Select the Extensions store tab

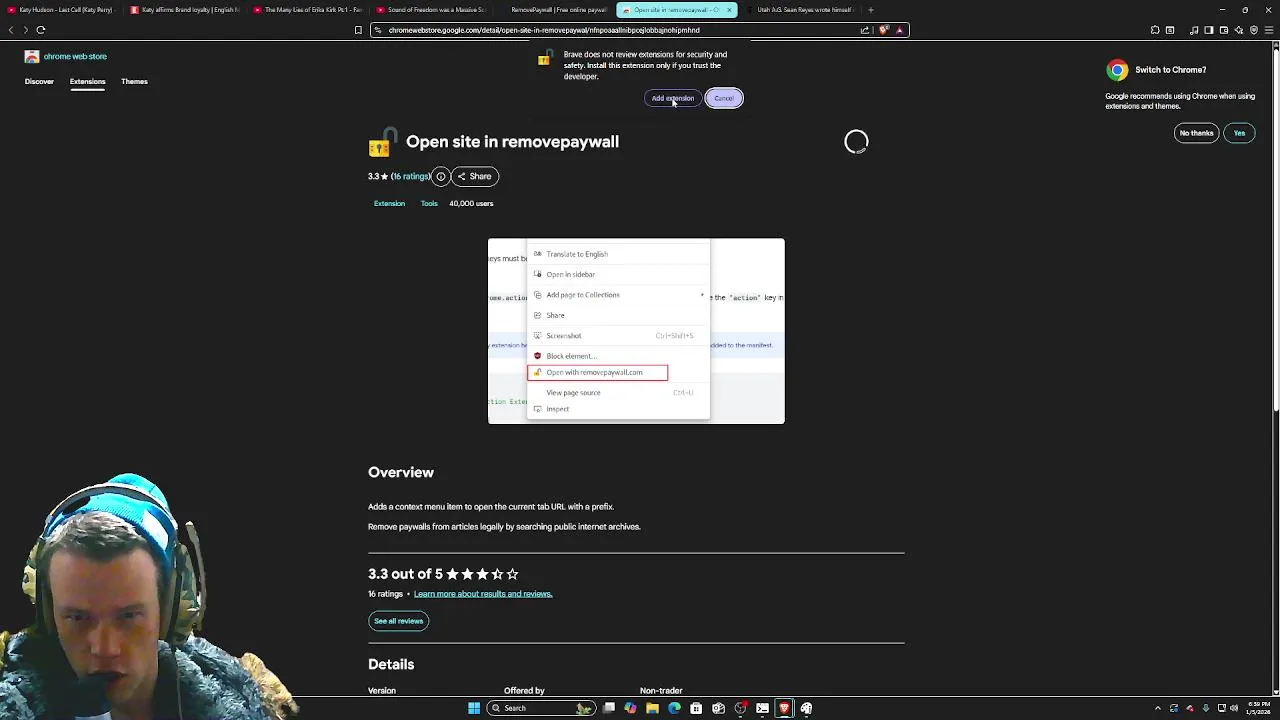(87, 81)
